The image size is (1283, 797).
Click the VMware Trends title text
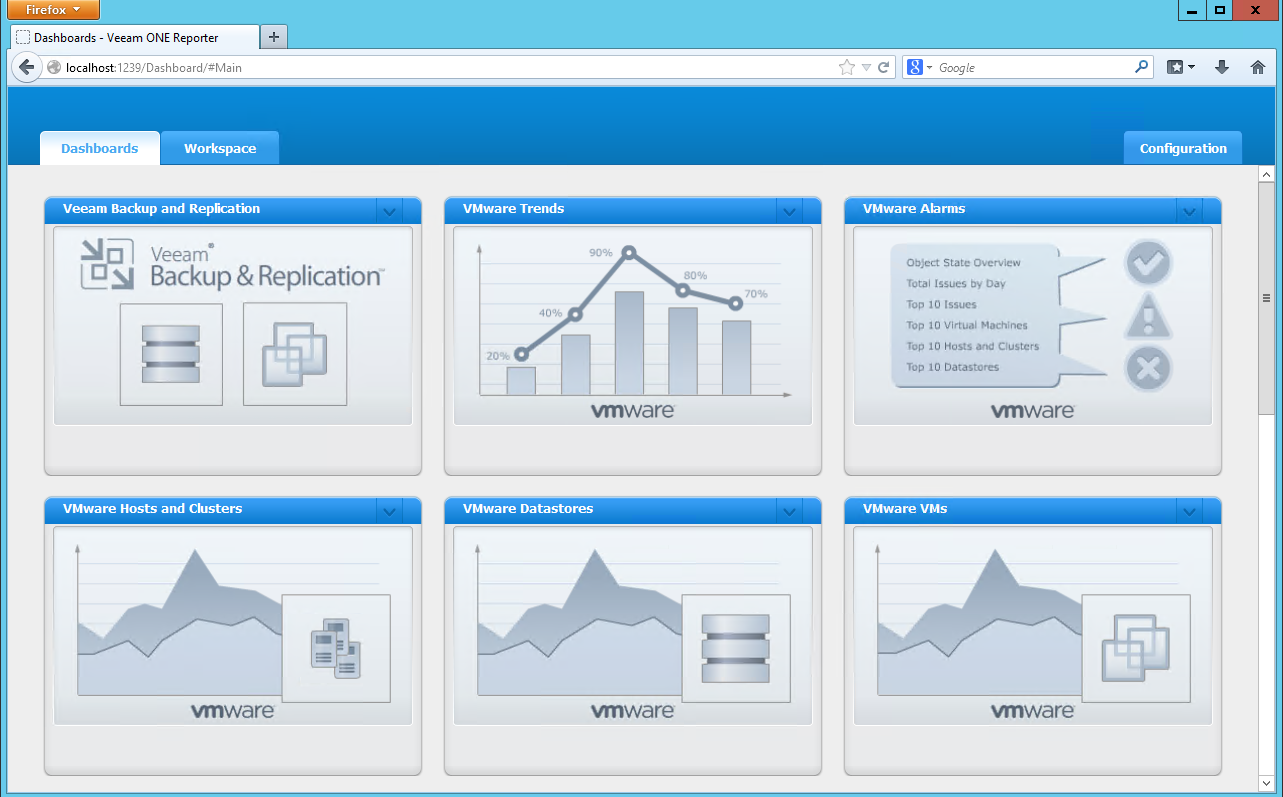coord(513,209)
